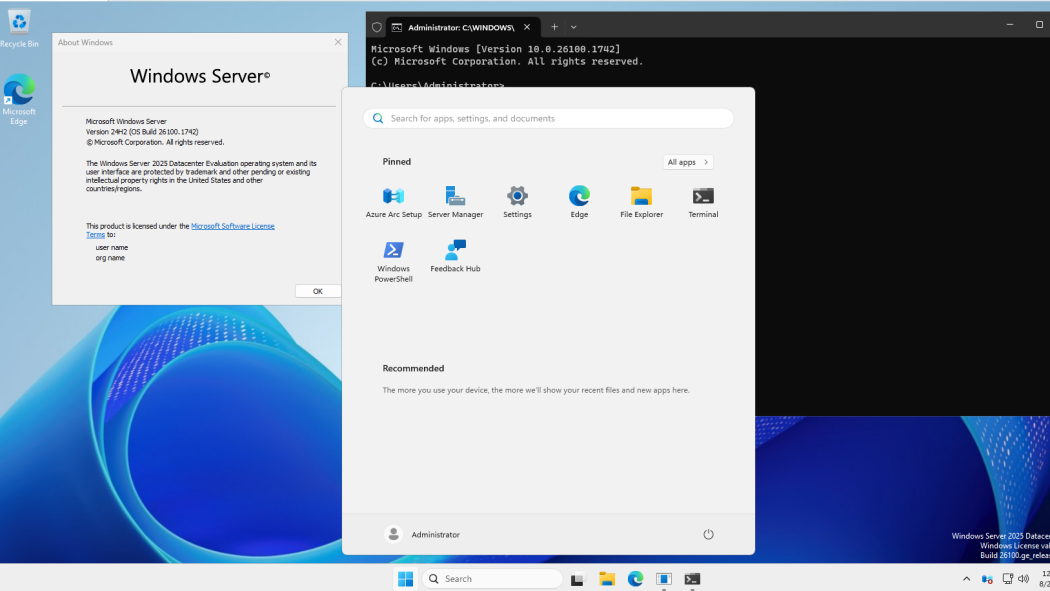Close the Administrator terminal tab

(x=527, y=27)
